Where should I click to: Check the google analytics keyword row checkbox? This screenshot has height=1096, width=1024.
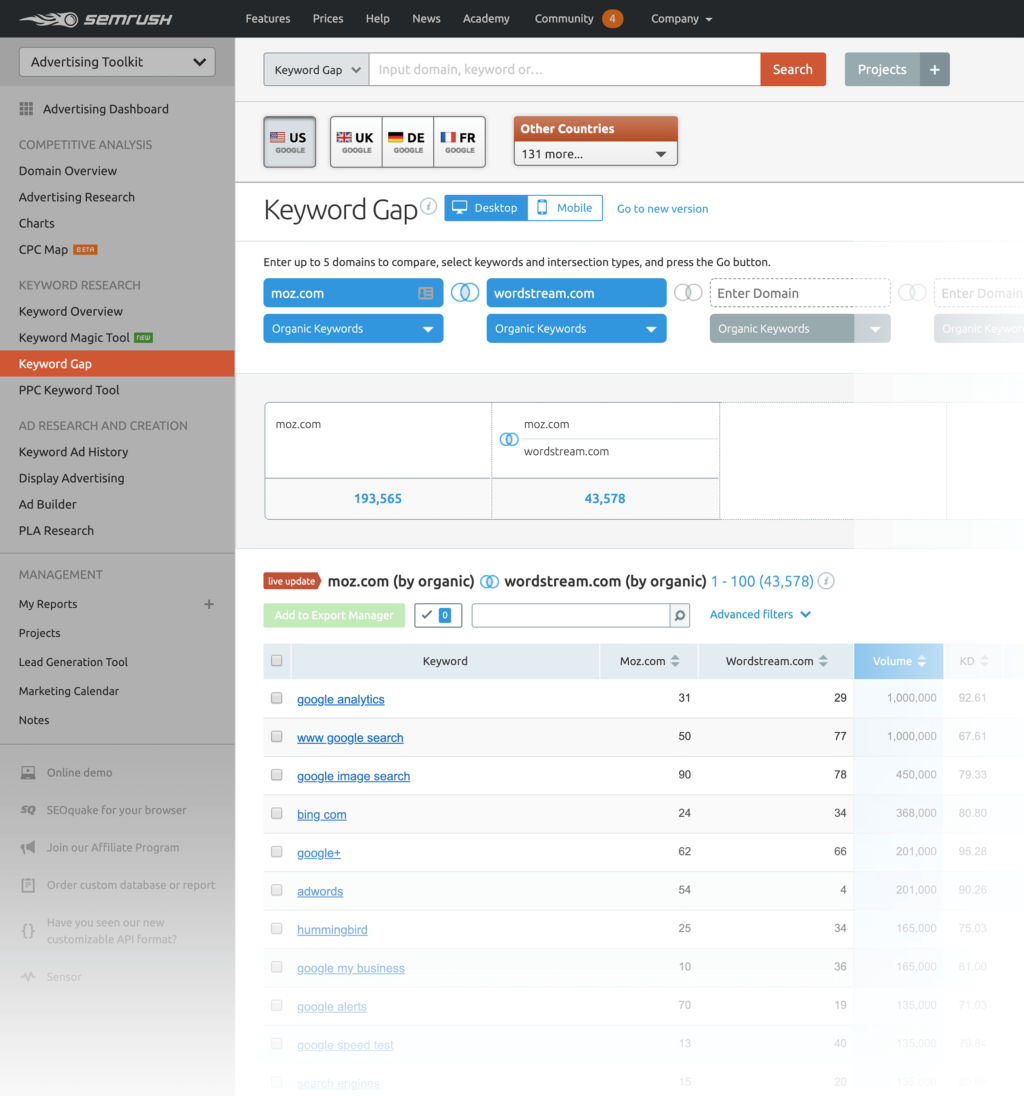point(276,698)
